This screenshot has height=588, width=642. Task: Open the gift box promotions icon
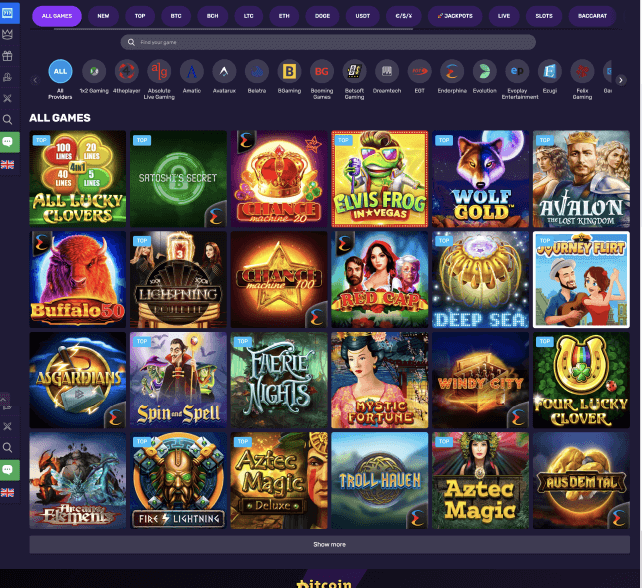click(x=7, y=56)
